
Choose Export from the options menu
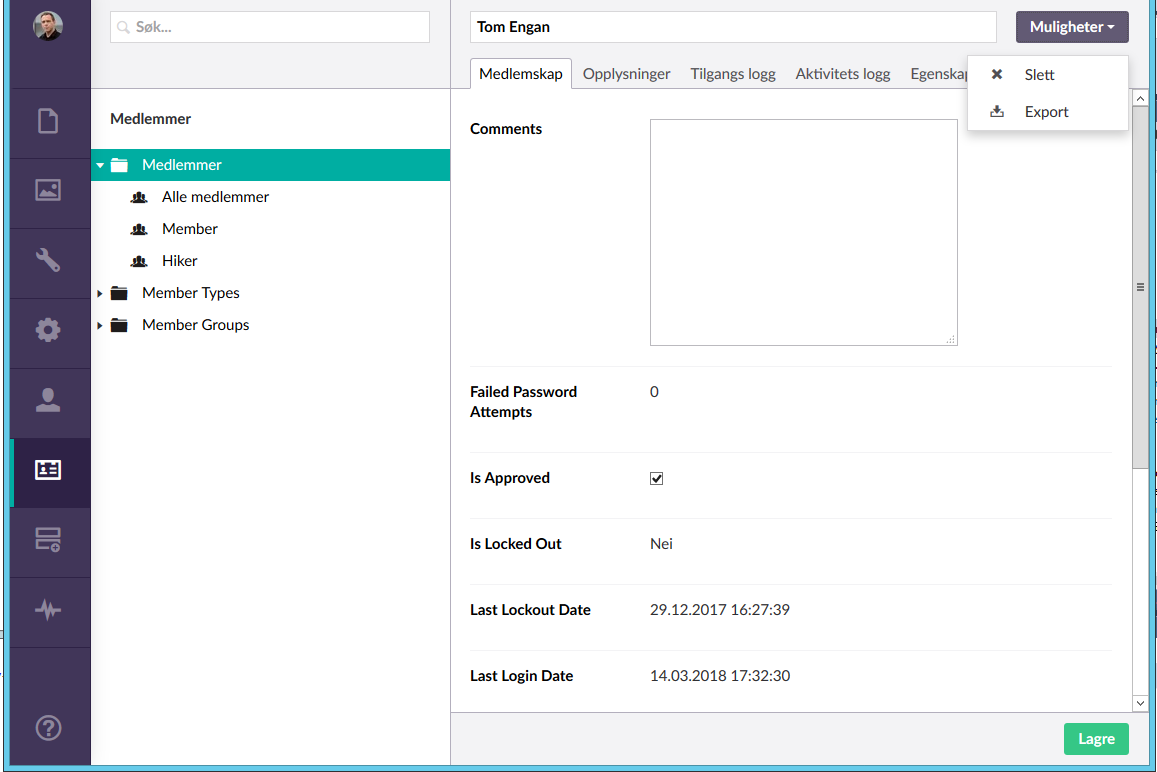point(1046,112)
